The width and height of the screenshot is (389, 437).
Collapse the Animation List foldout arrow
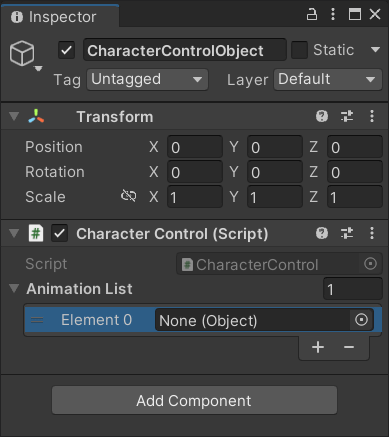[x=14, y=288]
